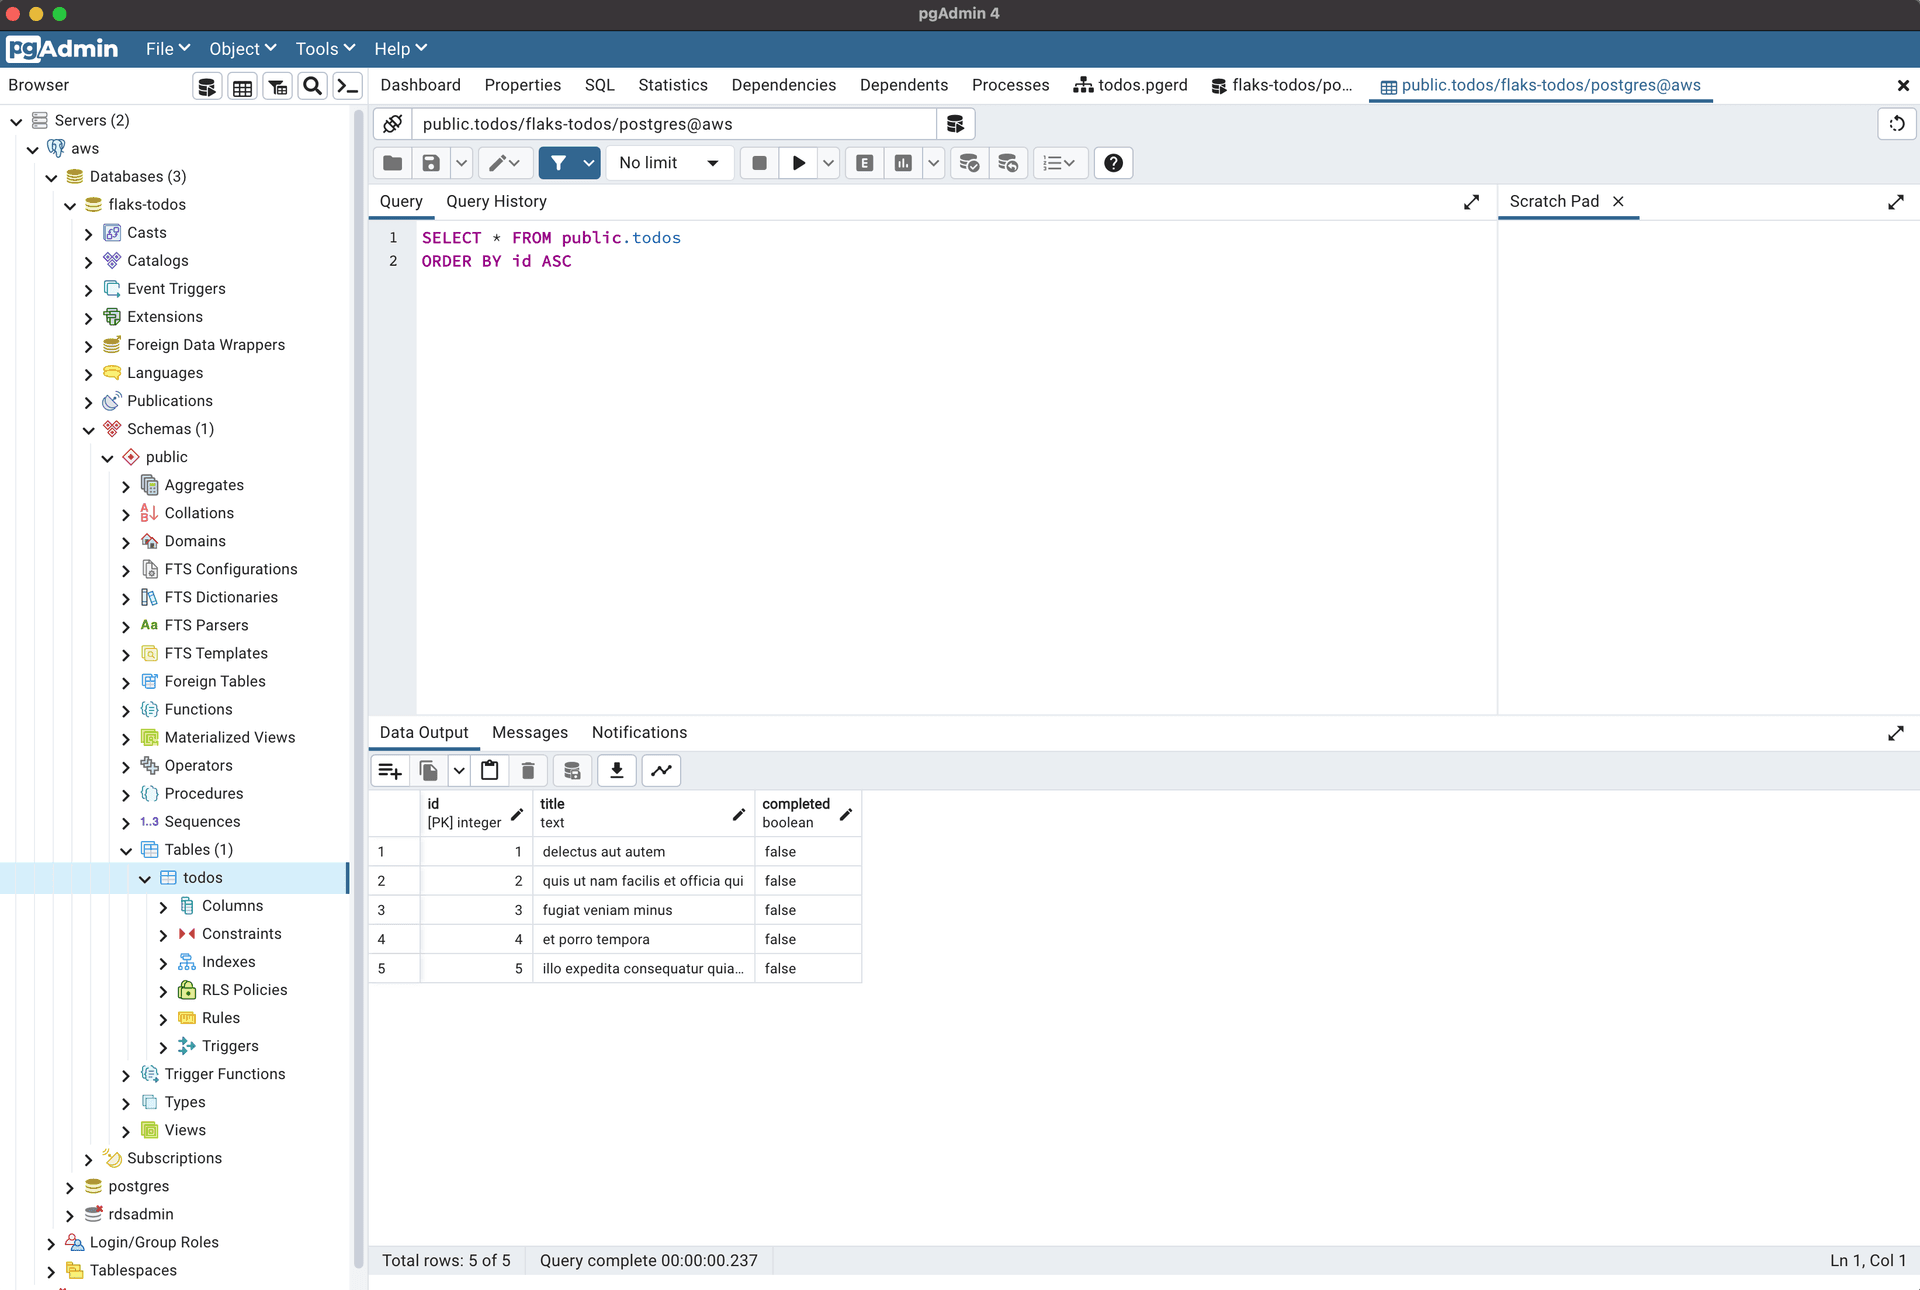Delete the selected row with trash icon
Viewport: 1920px width, 1290px height.
point(528,770)
